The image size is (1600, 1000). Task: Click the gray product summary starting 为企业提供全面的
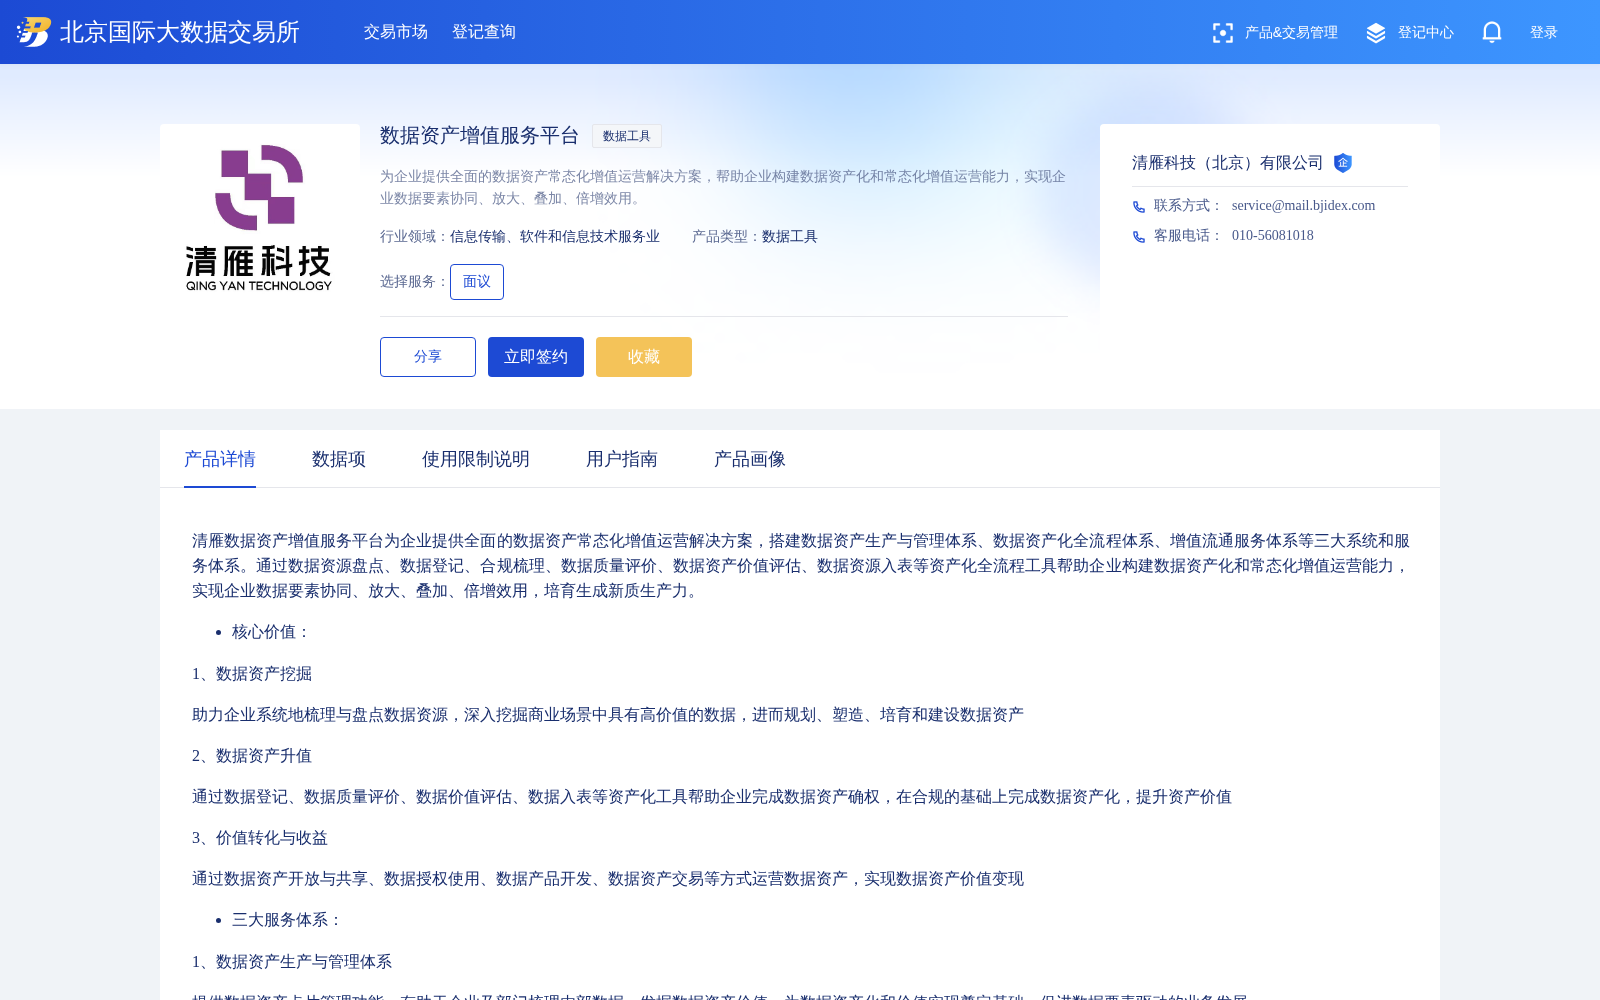[x=723, y=187]
